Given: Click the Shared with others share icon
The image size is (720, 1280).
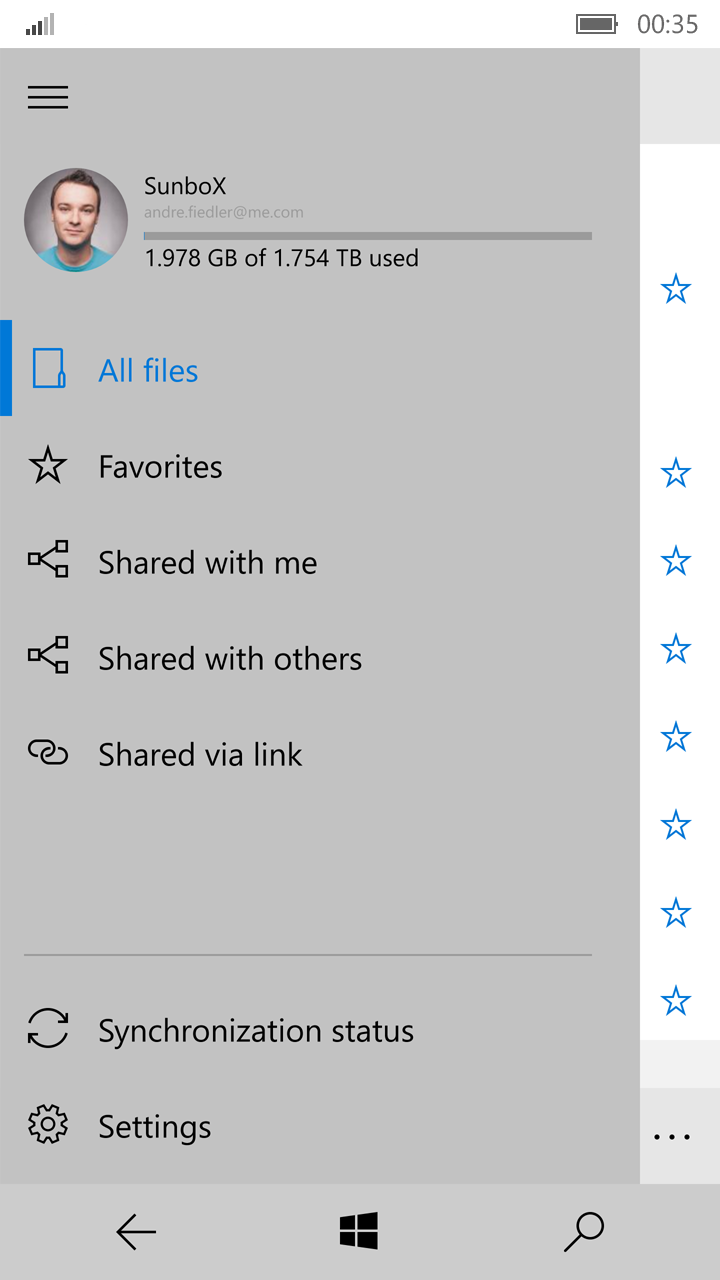Looking at the screenshot, I should click(48, 655).
